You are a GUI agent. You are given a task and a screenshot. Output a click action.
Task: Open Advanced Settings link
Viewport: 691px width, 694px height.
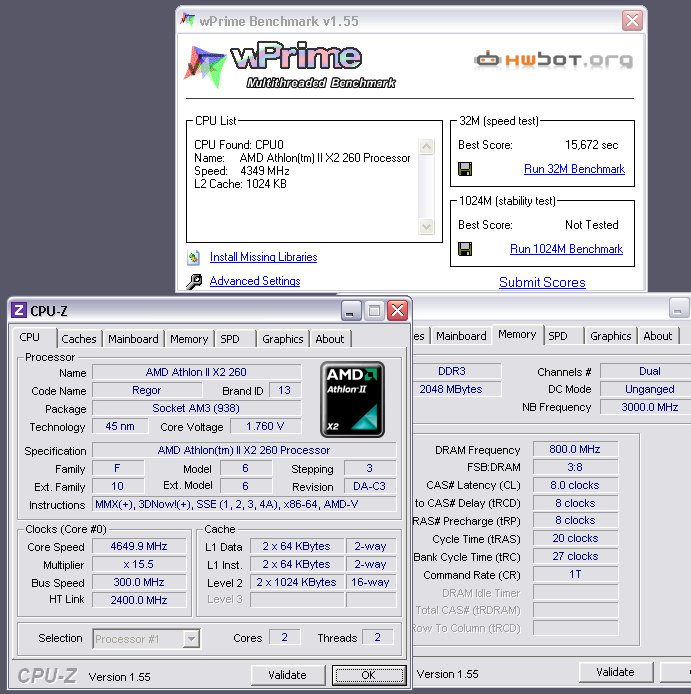(x=255, y=281)
